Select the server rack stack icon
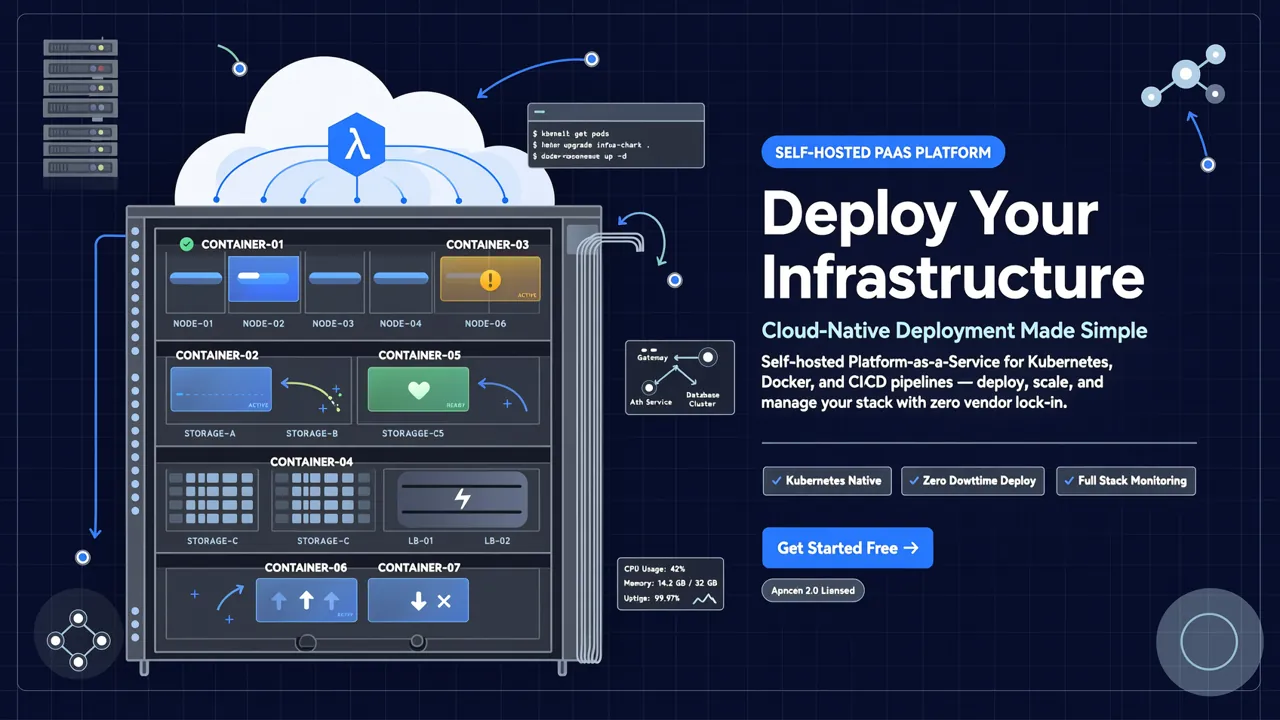The image size is (1280, 720). (x=81, y=108)
